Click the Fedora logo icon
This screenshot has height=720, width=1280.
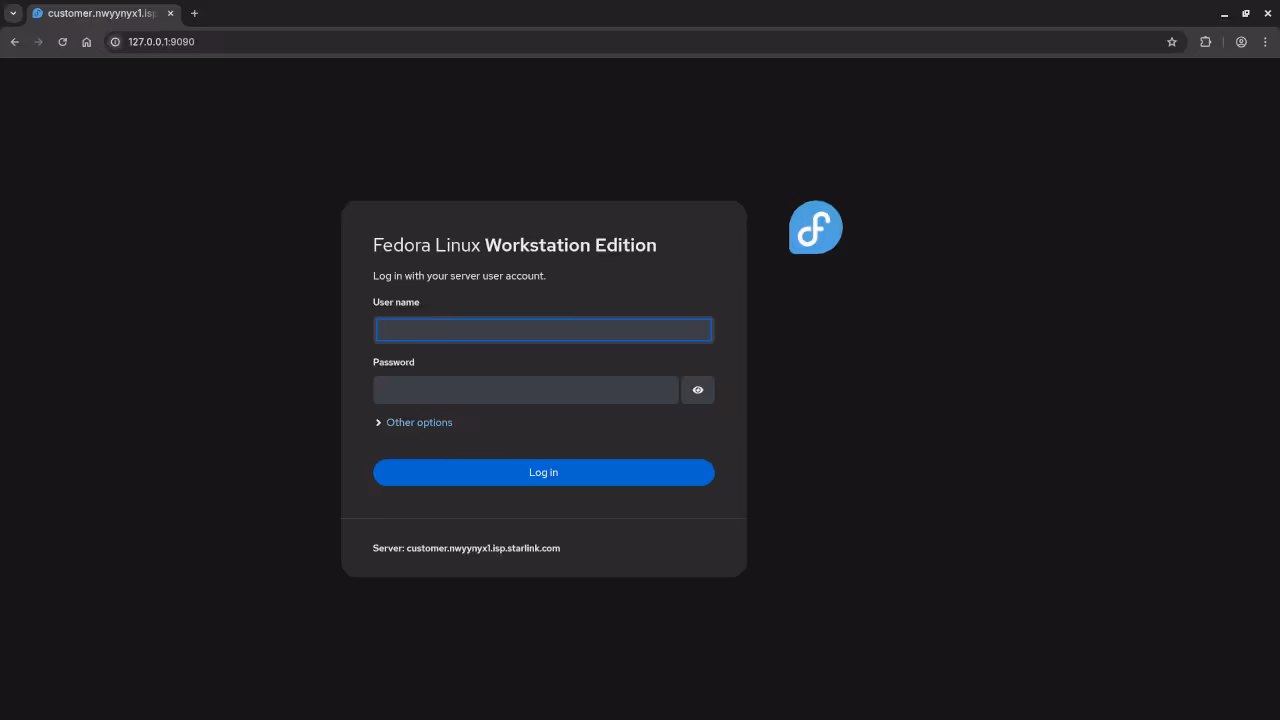tap(815, 227)
